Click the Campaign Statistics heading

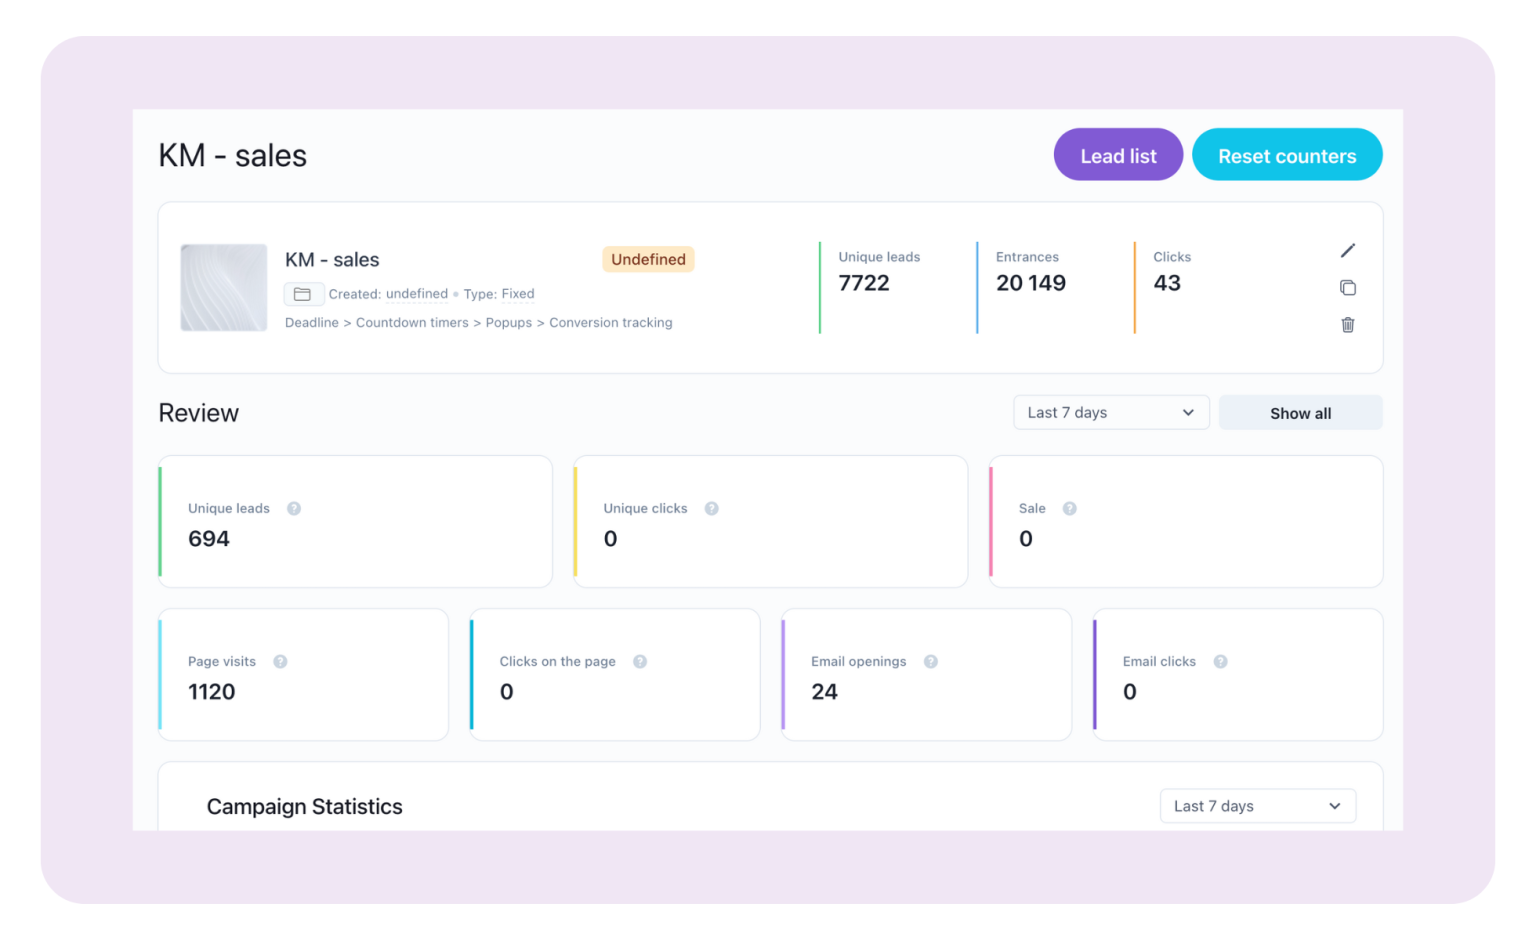304,806
